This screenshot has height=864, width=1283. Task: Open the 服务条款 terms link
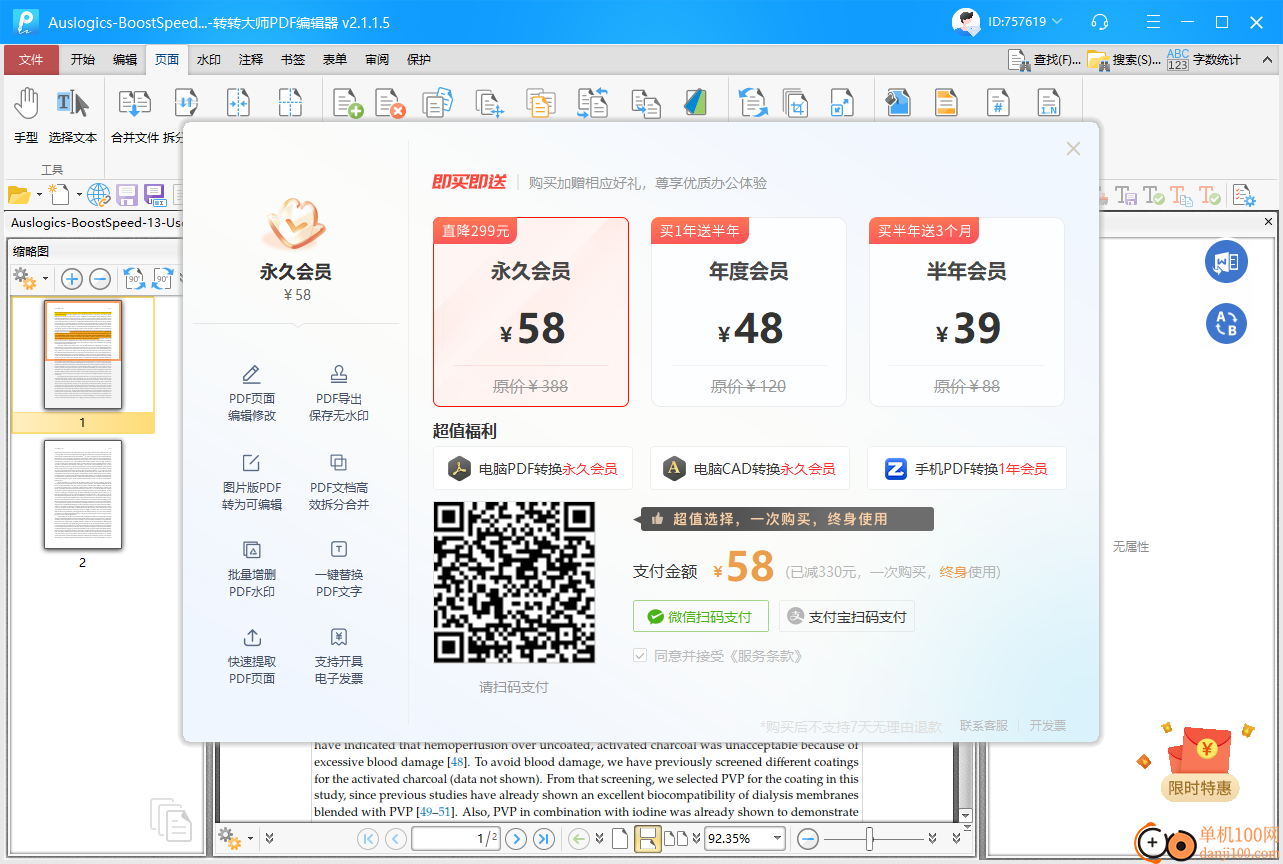coord(767,657)
